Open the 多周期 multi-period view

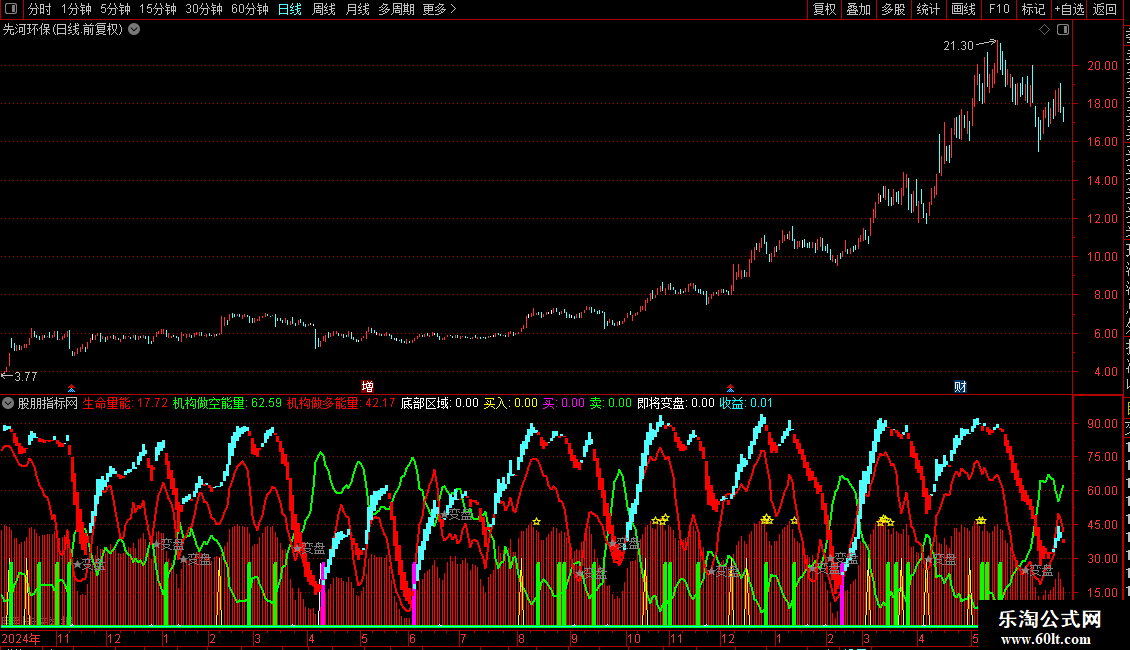point(396,9)
